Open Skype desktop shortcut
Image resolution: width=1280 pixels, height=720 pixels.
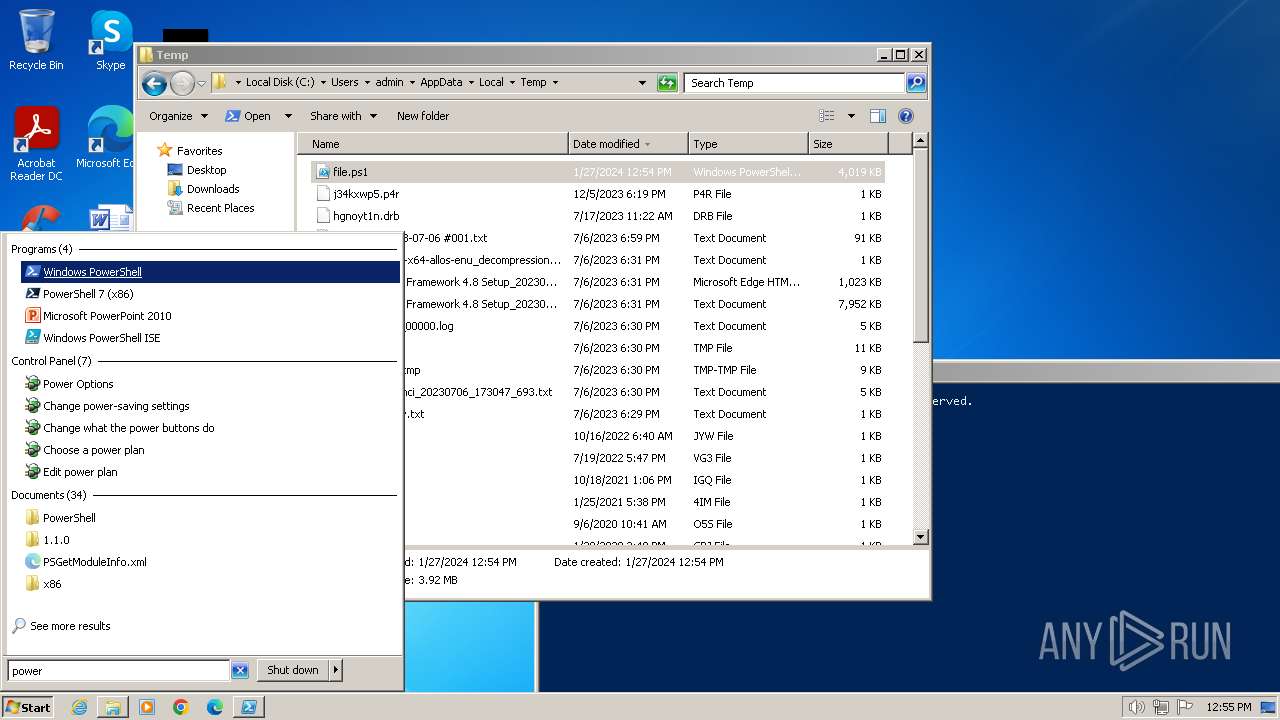(x=111, y=40)
